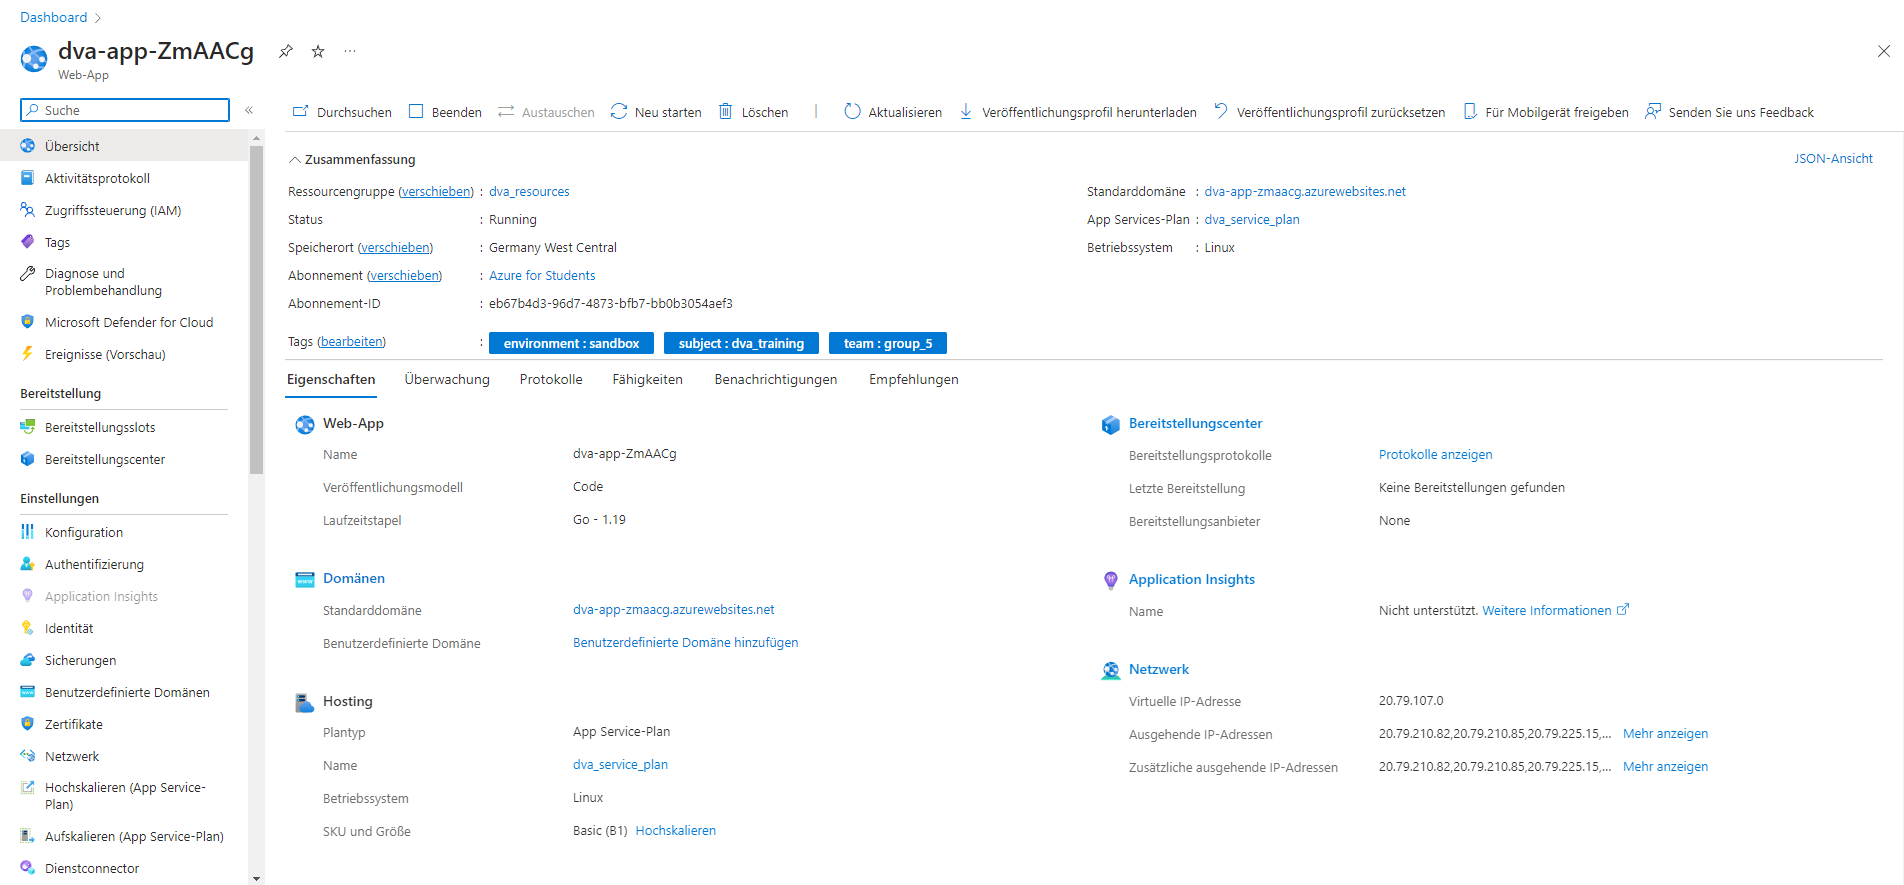Click the environment : sandbox tag
The width and height of the screenshot is (1904, 885).
pyautogui.click(x=571, y=343)
